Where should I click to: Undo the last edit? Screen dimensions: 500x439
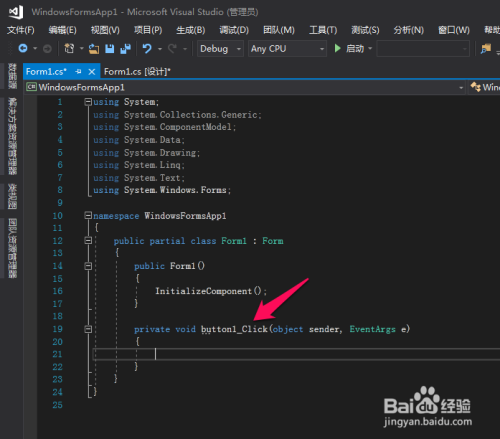[x=147, y=49]
